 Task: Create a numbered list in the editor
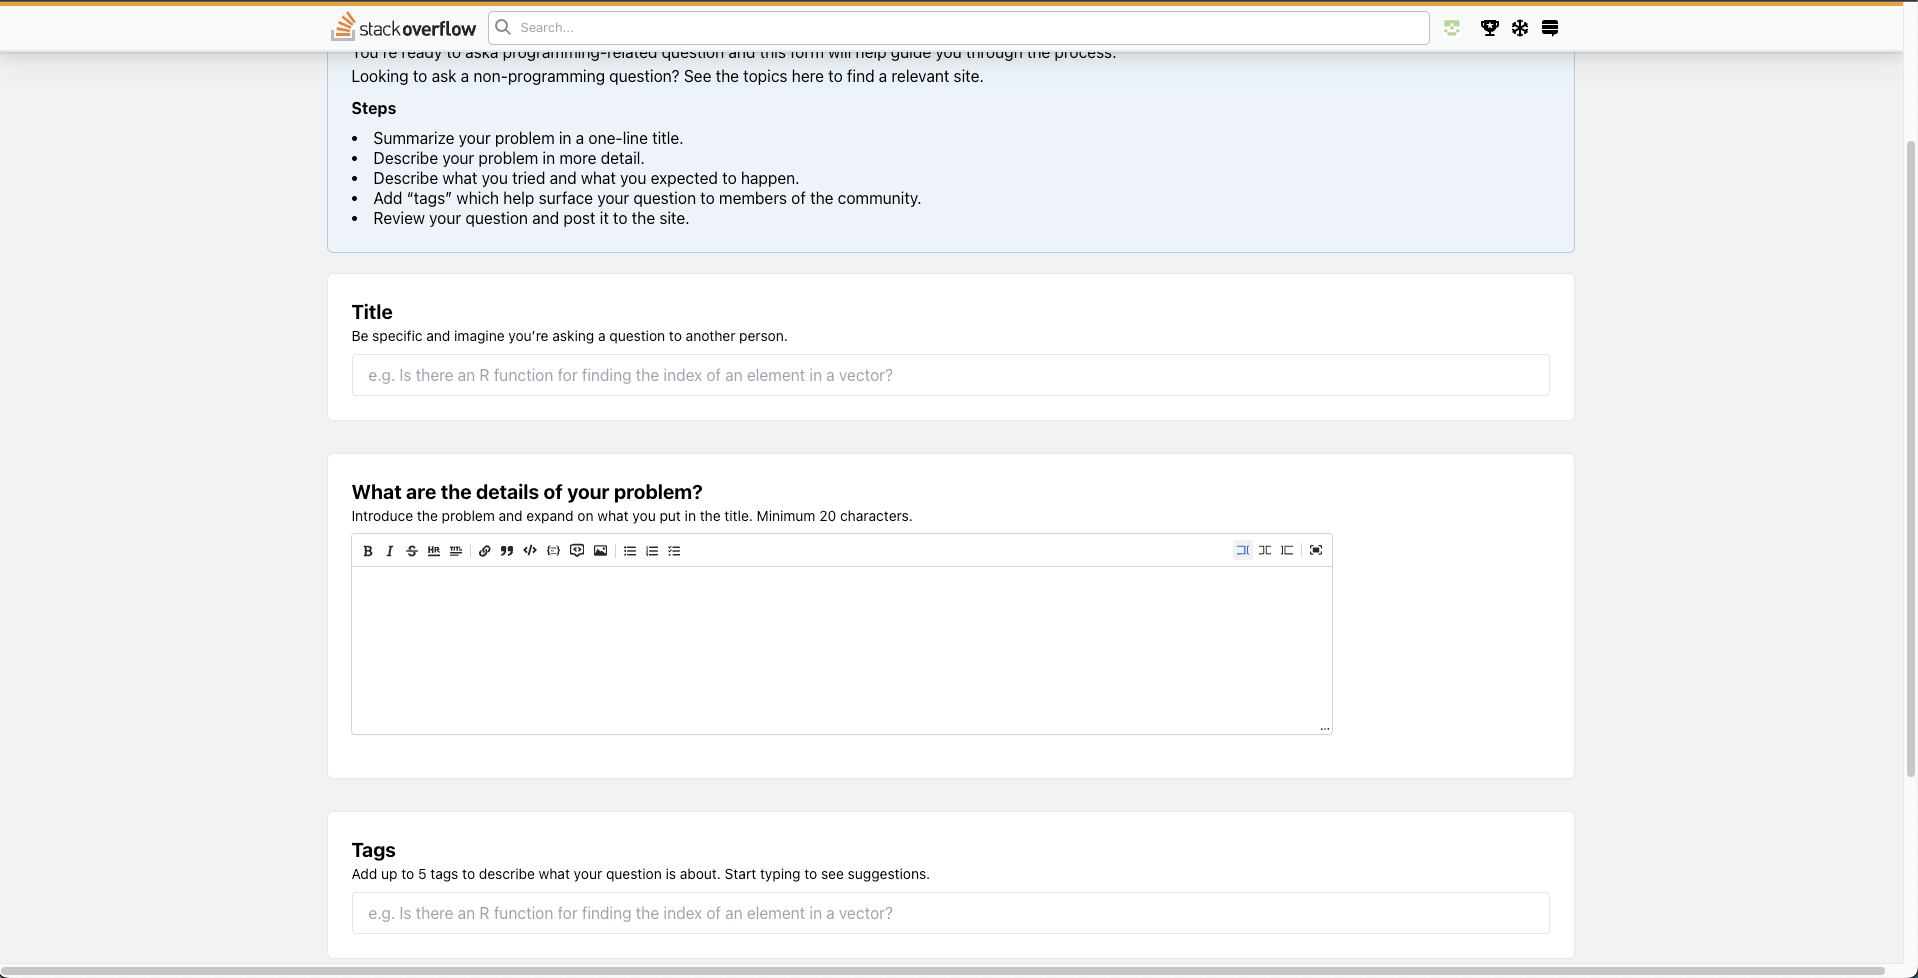(652, 551)
